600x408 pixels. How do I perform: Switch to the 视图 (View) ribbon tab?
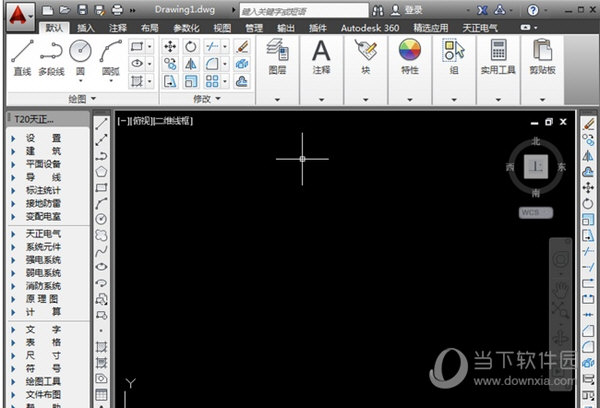coord(222,28)
